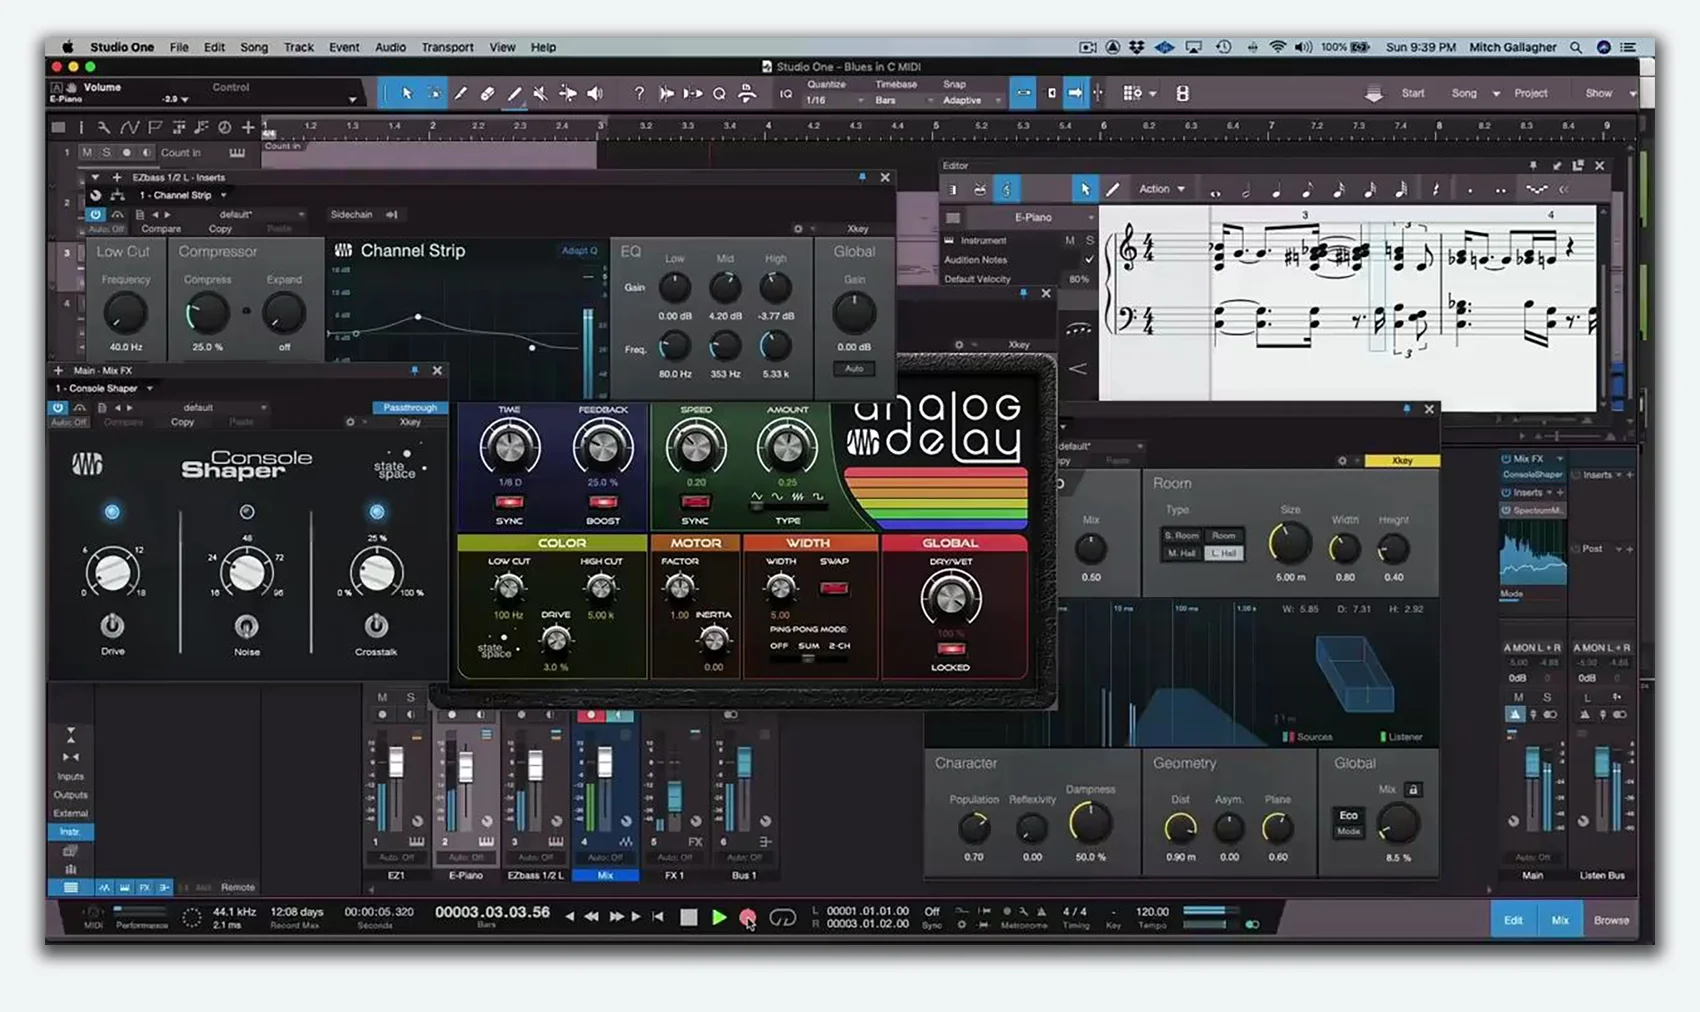Screen dimensions: 1700x1012
Task: Select the Range tool in main toolbar
Action: (434, 93)
